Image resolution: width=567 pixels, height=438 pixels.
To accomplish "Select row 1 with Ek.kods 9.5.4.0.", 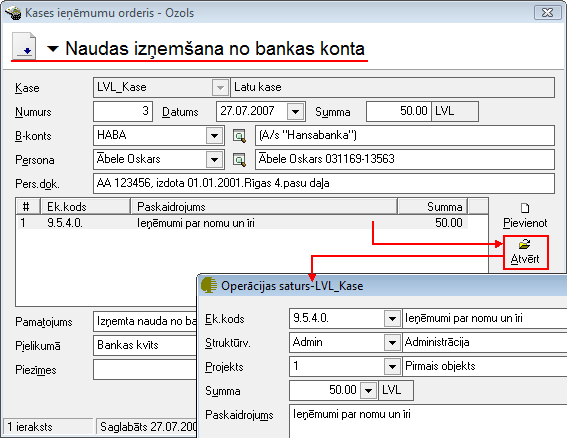I will [x=243, y=223].
